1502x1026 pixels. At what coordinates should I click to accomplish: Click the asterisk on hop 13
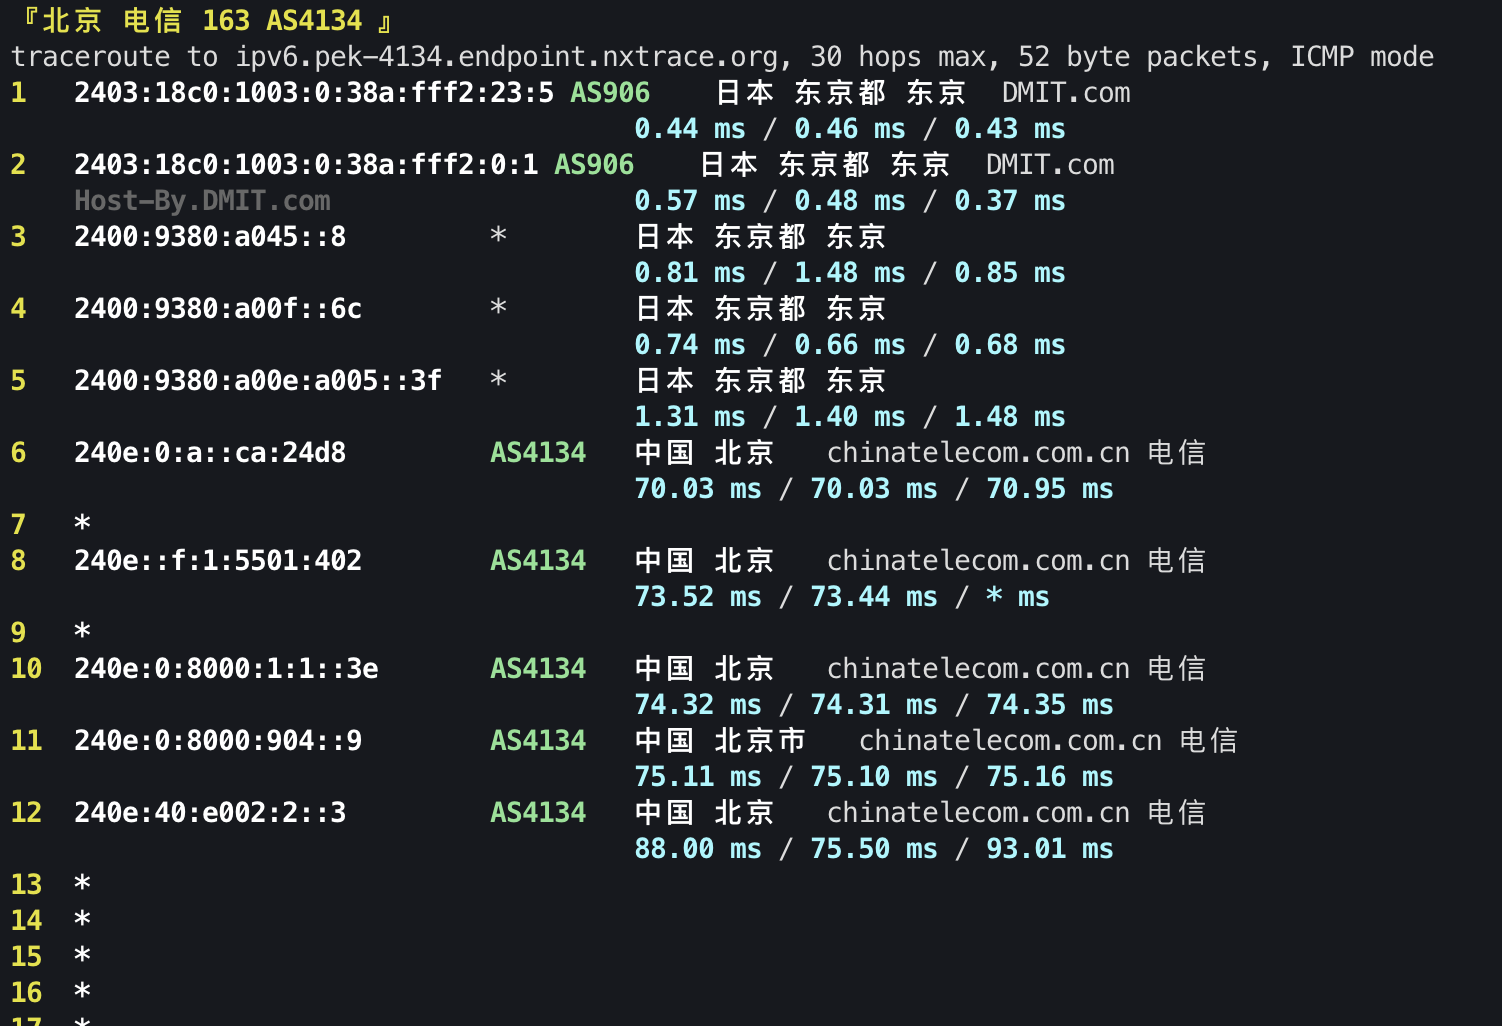pos(81,883)
